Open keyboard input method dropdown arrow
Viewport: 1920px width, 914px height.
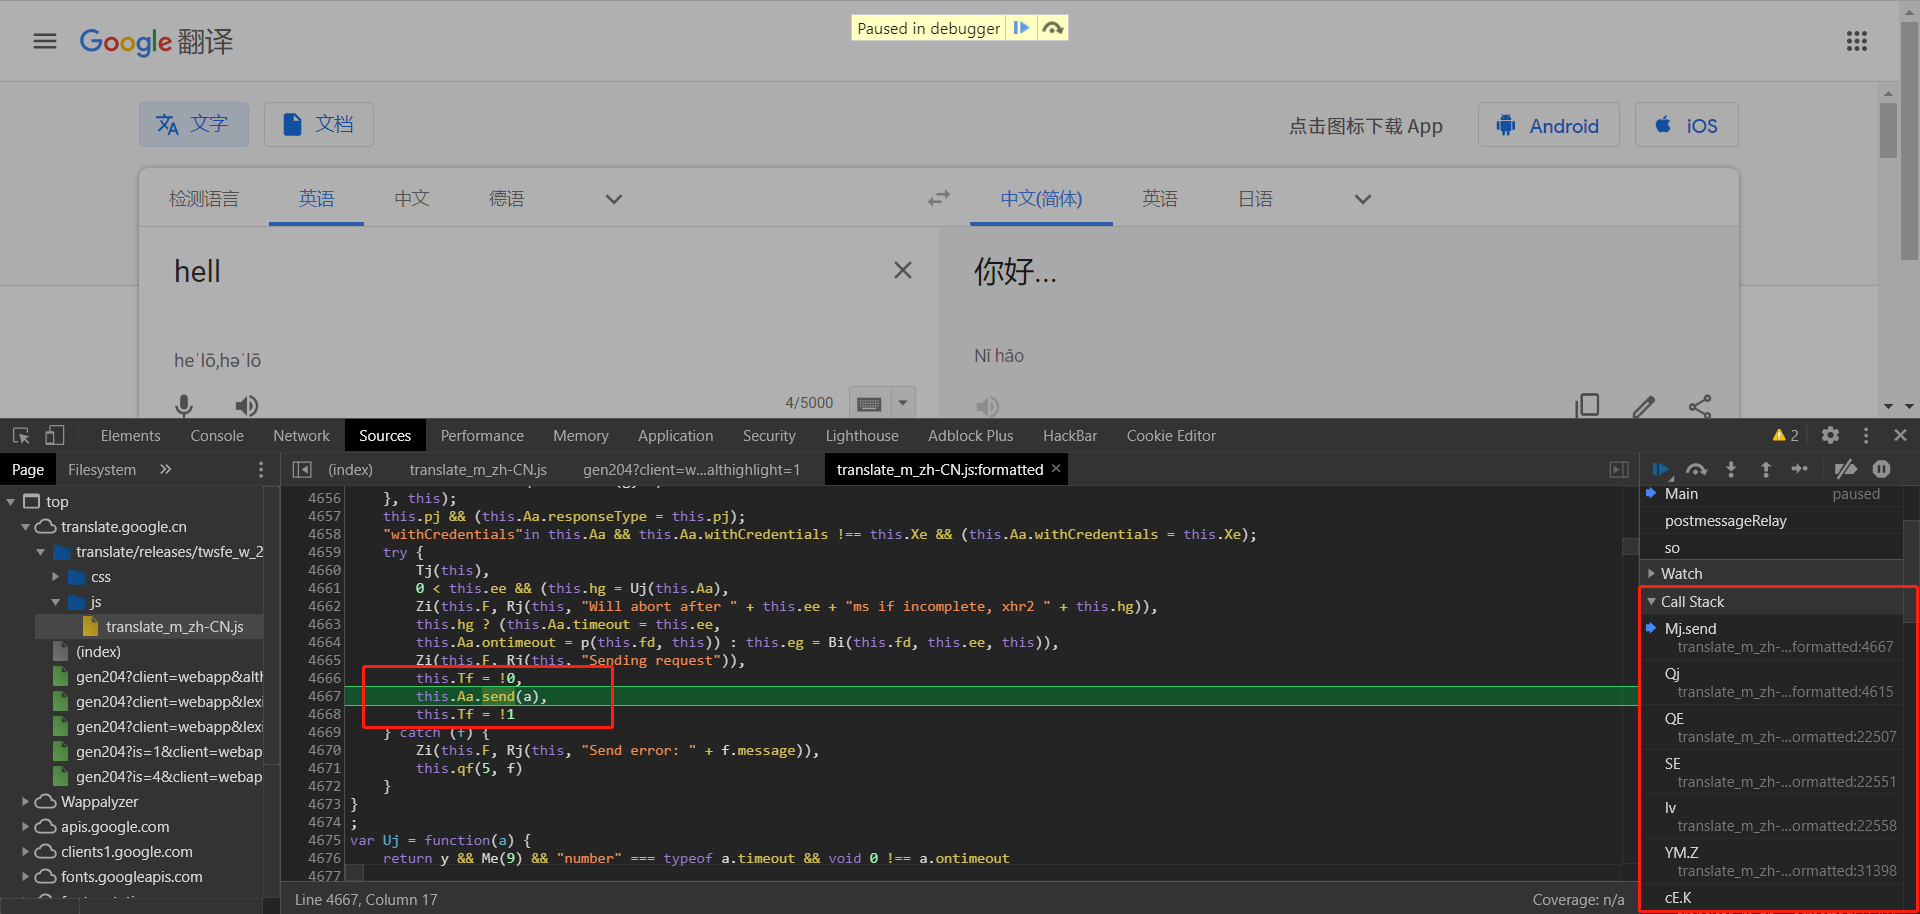pyautogui.click(x=903, y=403)
